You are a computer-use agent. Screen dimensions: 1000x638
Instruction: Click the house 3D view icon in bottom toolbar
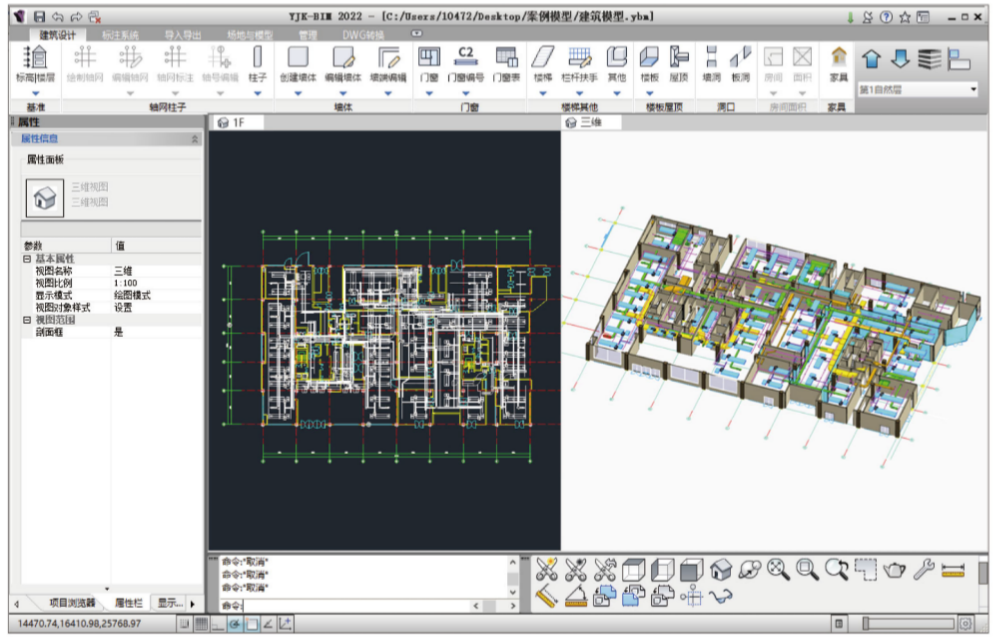[720, 570]
